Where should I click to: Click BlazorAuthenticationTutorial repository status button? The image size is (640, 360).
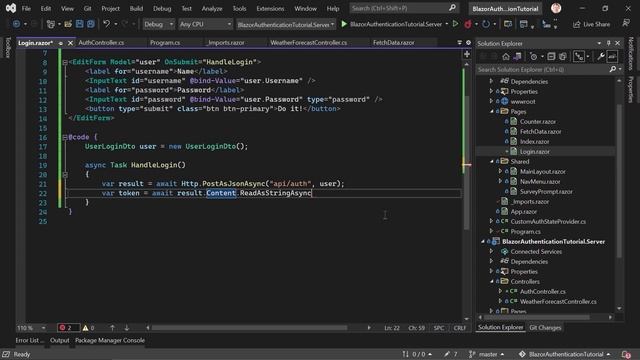[x=565, y=354]
